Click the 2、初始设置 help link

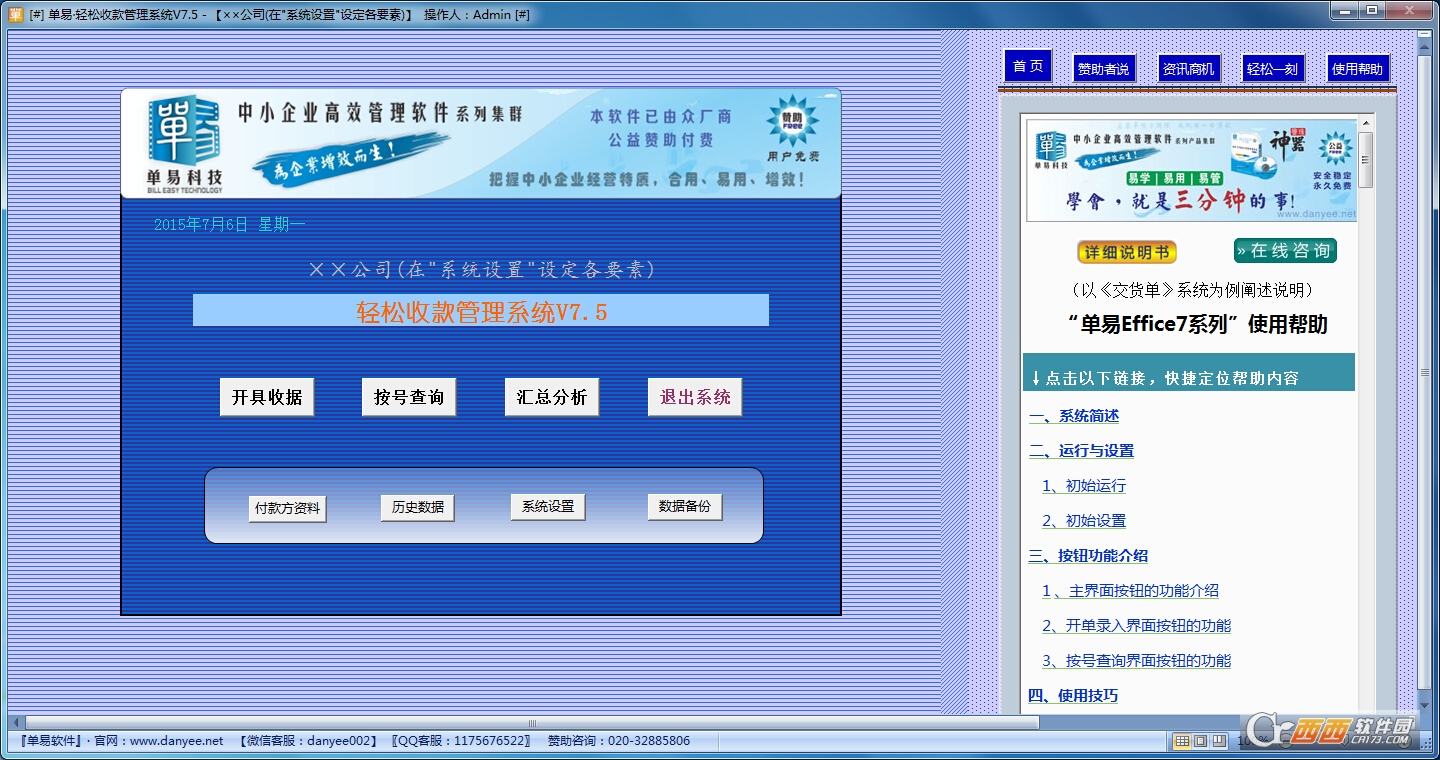(1084, 521)
